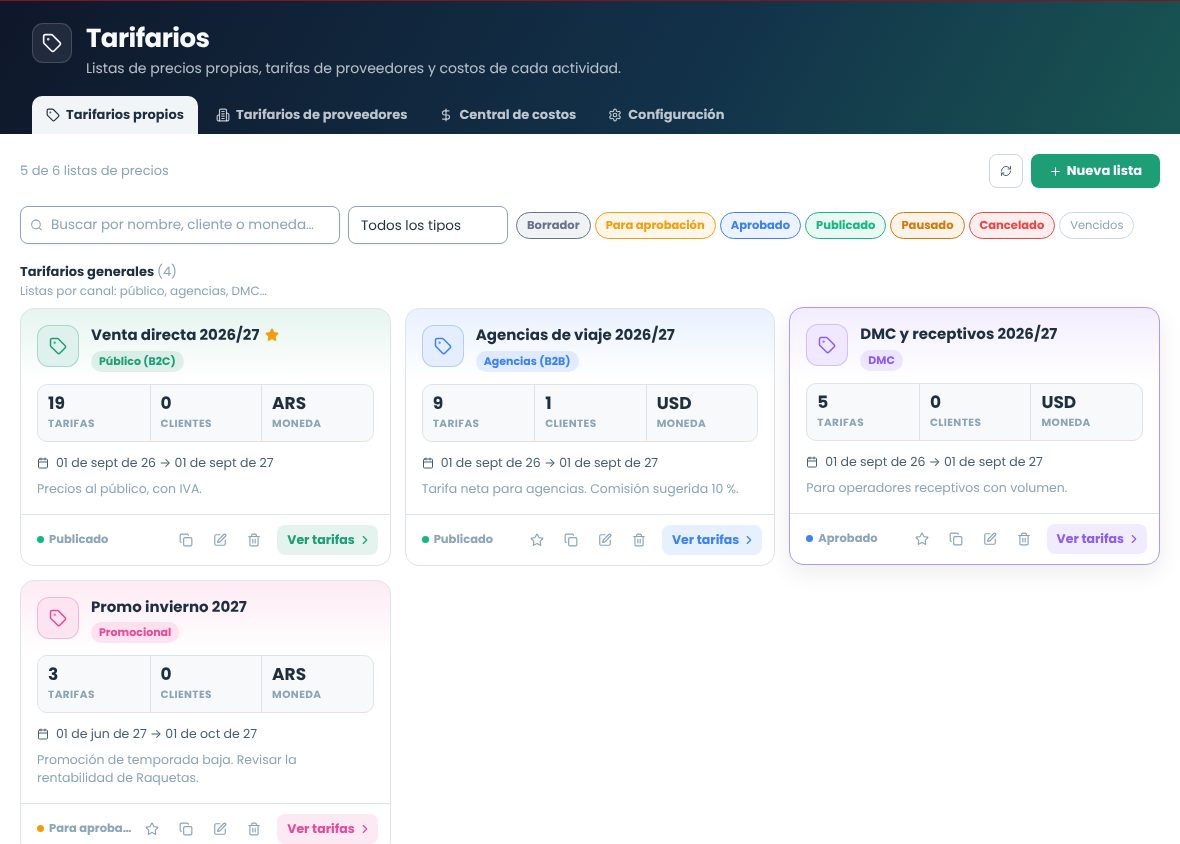Star the Promo invierno 2027 list
This screenshot has width=1180, height=844.
[x=152, y=828]
